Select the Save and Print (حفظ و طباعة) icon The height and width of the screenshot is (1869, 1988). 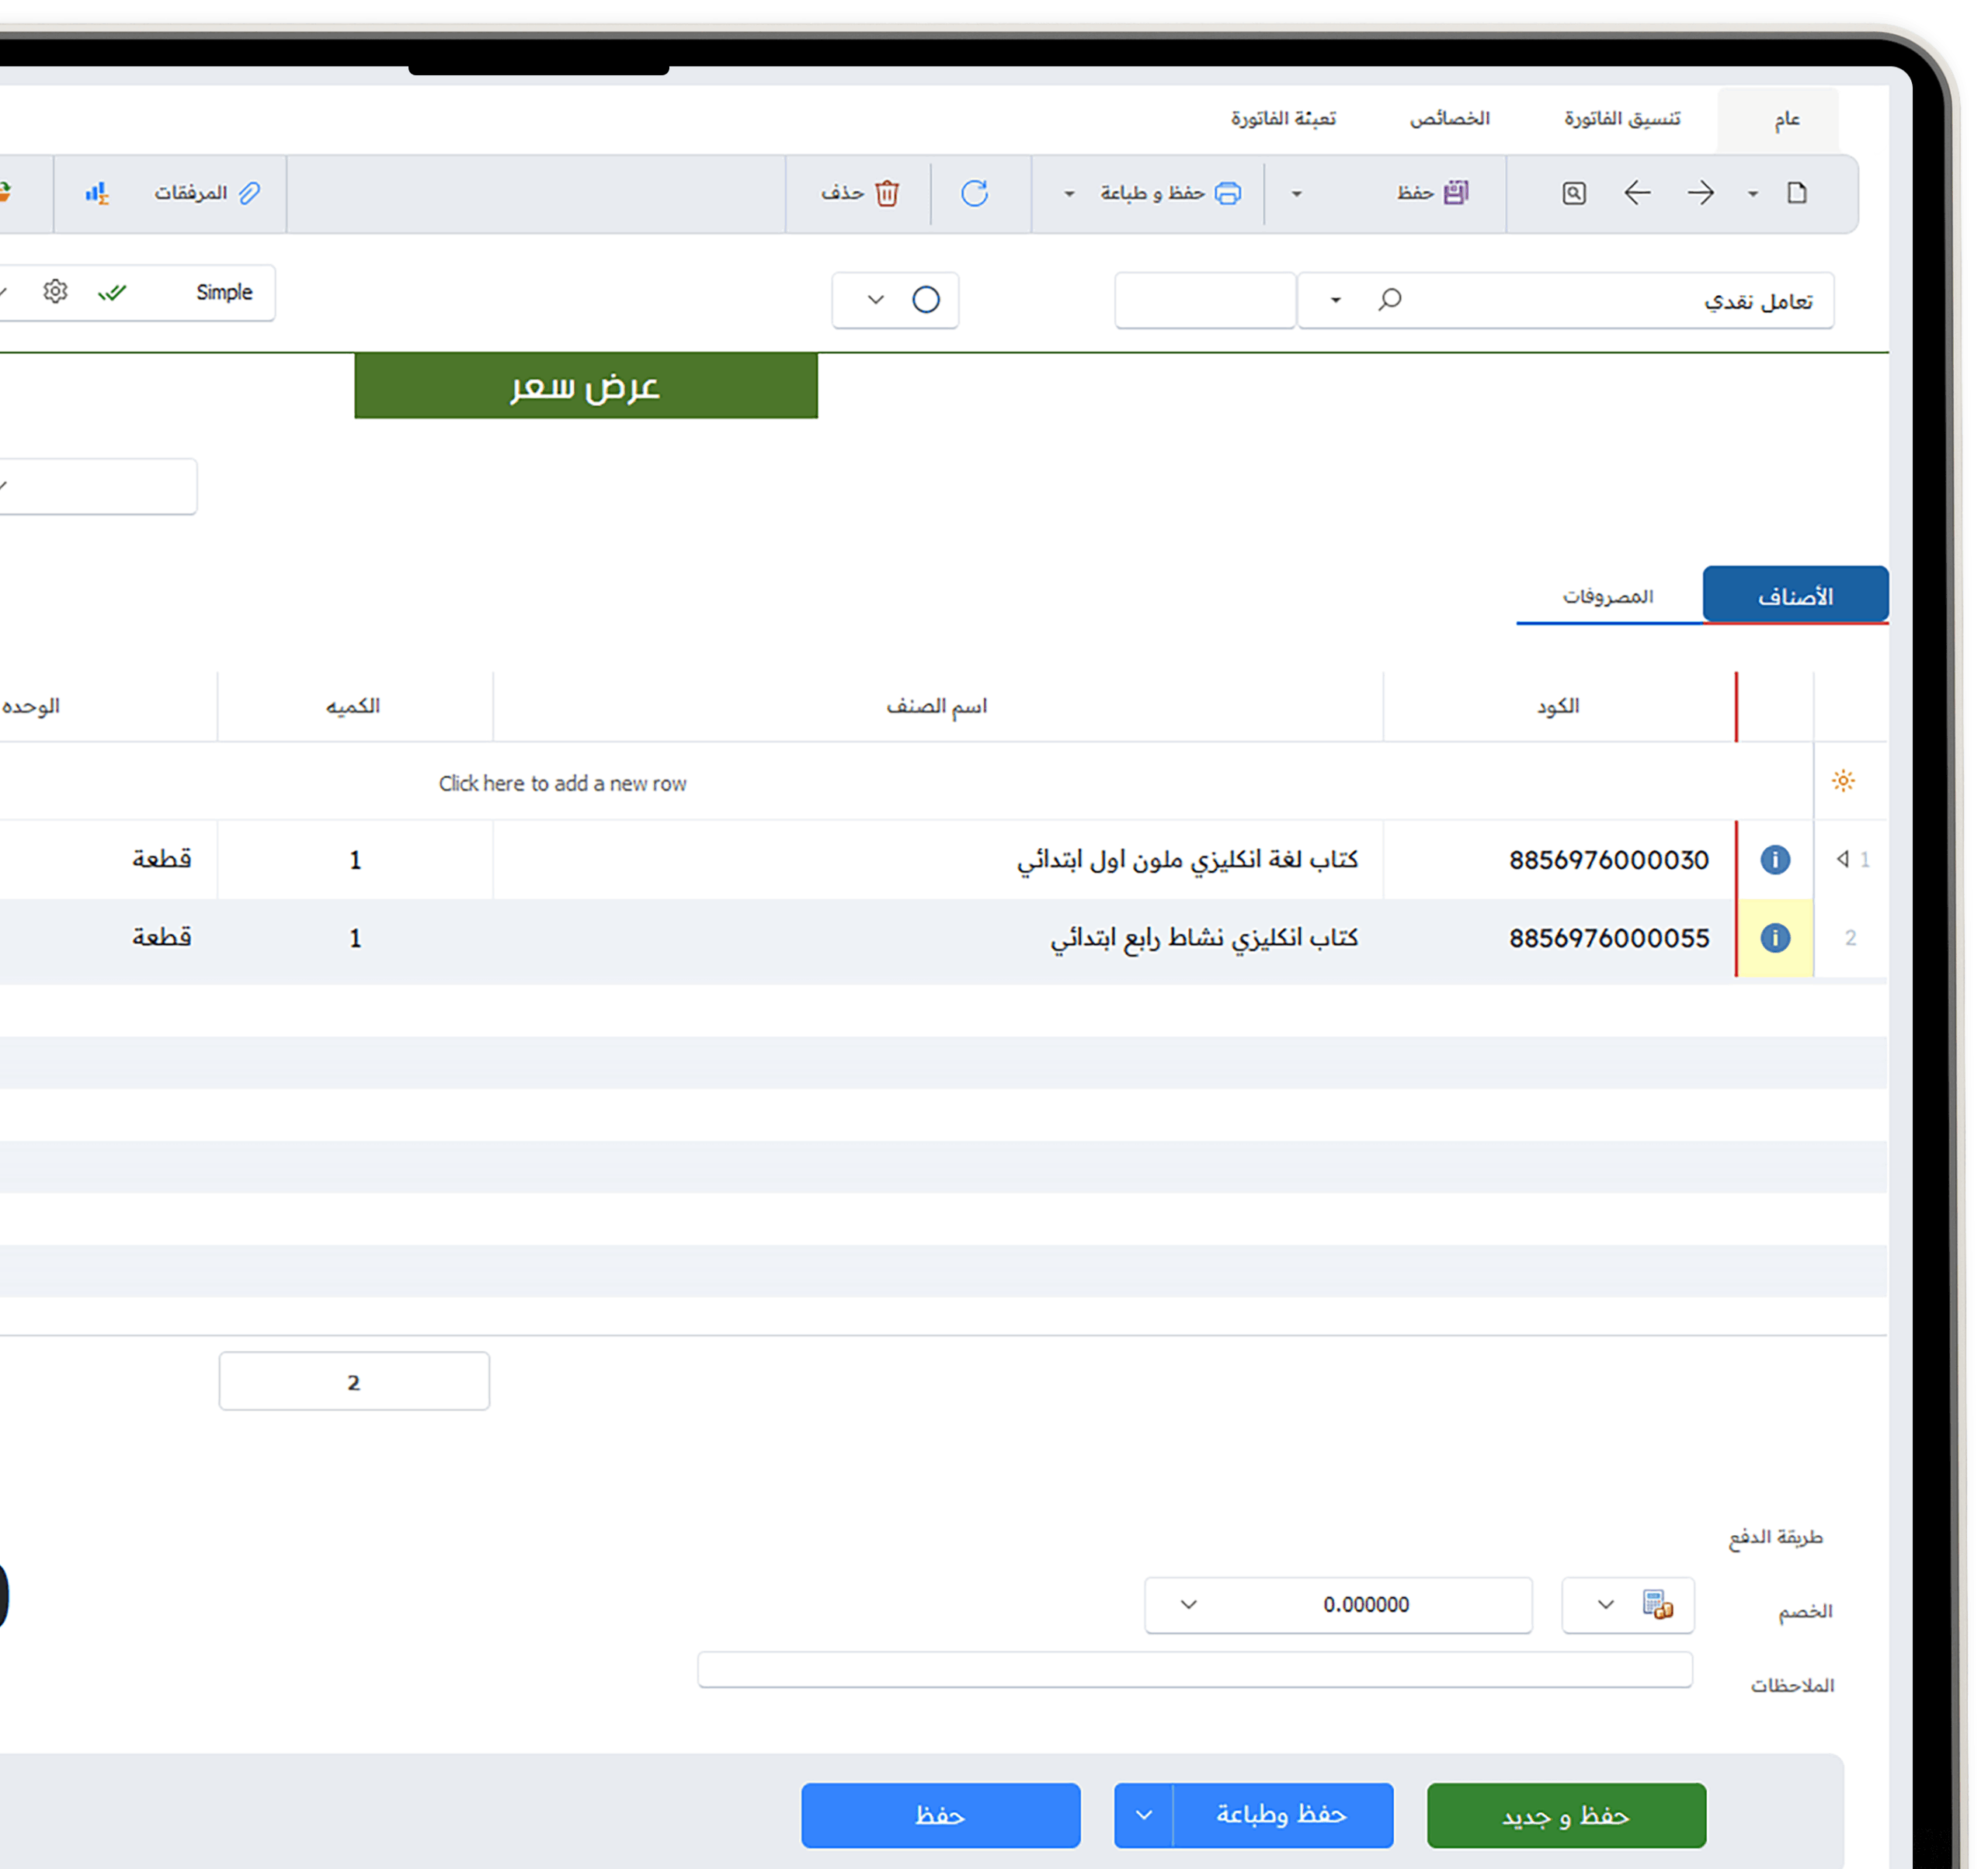point(1227,193)
